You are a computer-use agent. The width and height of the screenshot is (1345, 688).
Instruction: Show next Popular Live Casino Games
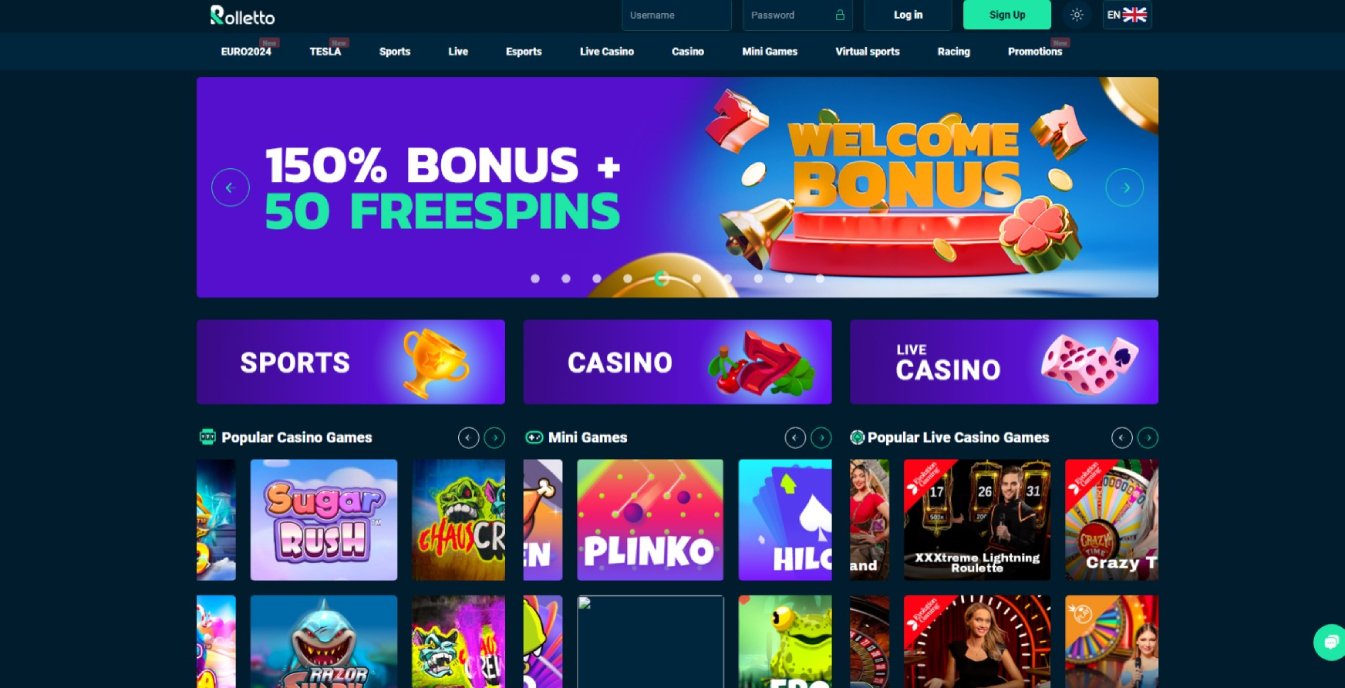[1148, 437]
